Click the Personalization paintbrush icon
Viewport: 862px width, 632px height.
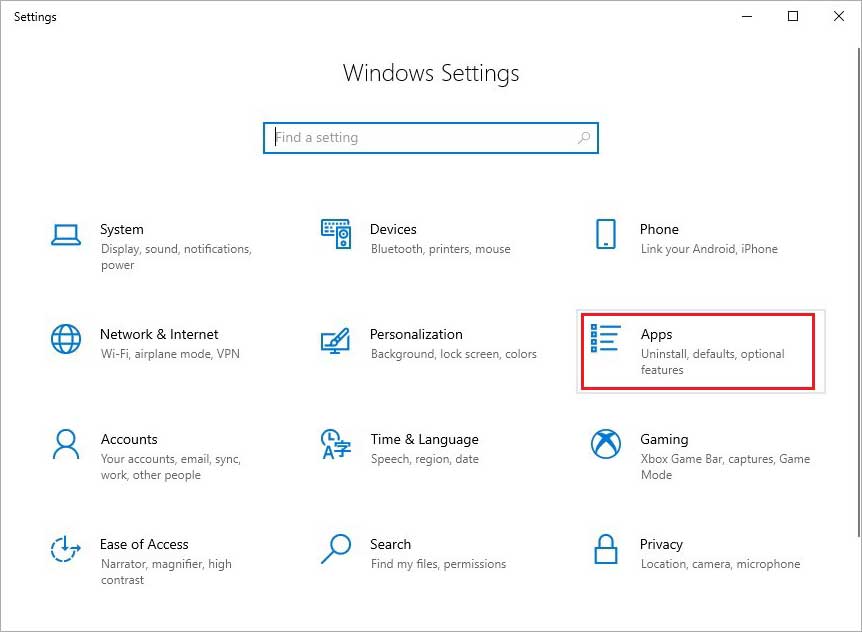click(x=335, y=340)
